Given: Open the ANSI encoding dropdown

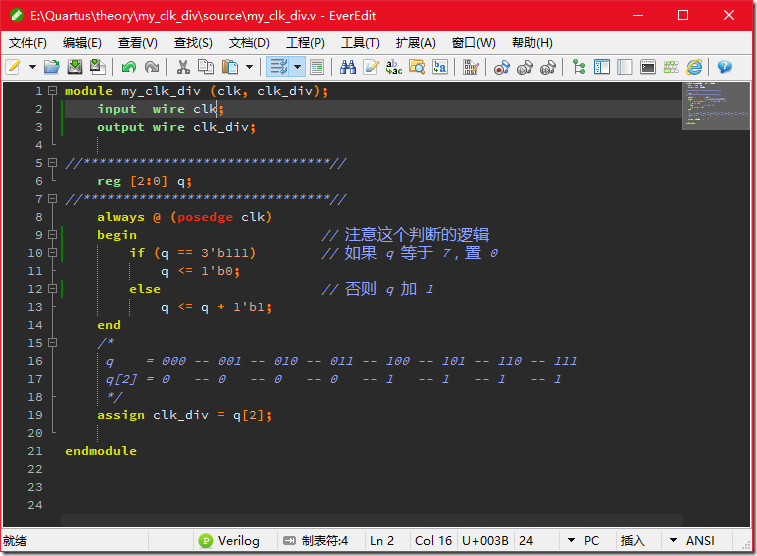Looking at the screenshot, I should click(x=691, y=541).
